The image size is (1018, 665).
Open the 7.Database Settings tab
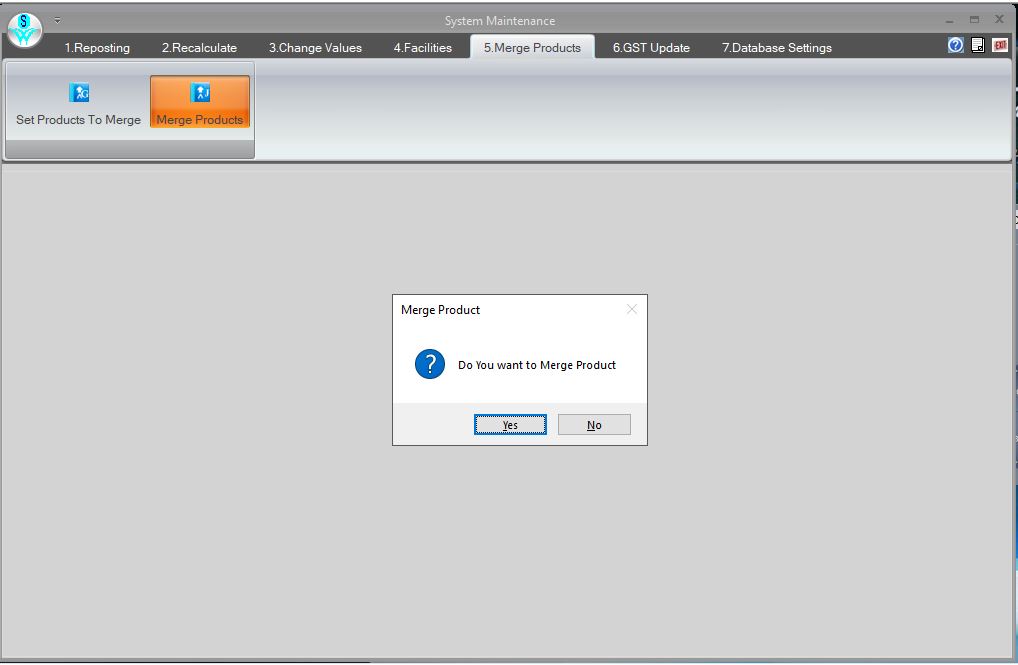(777, 47)
